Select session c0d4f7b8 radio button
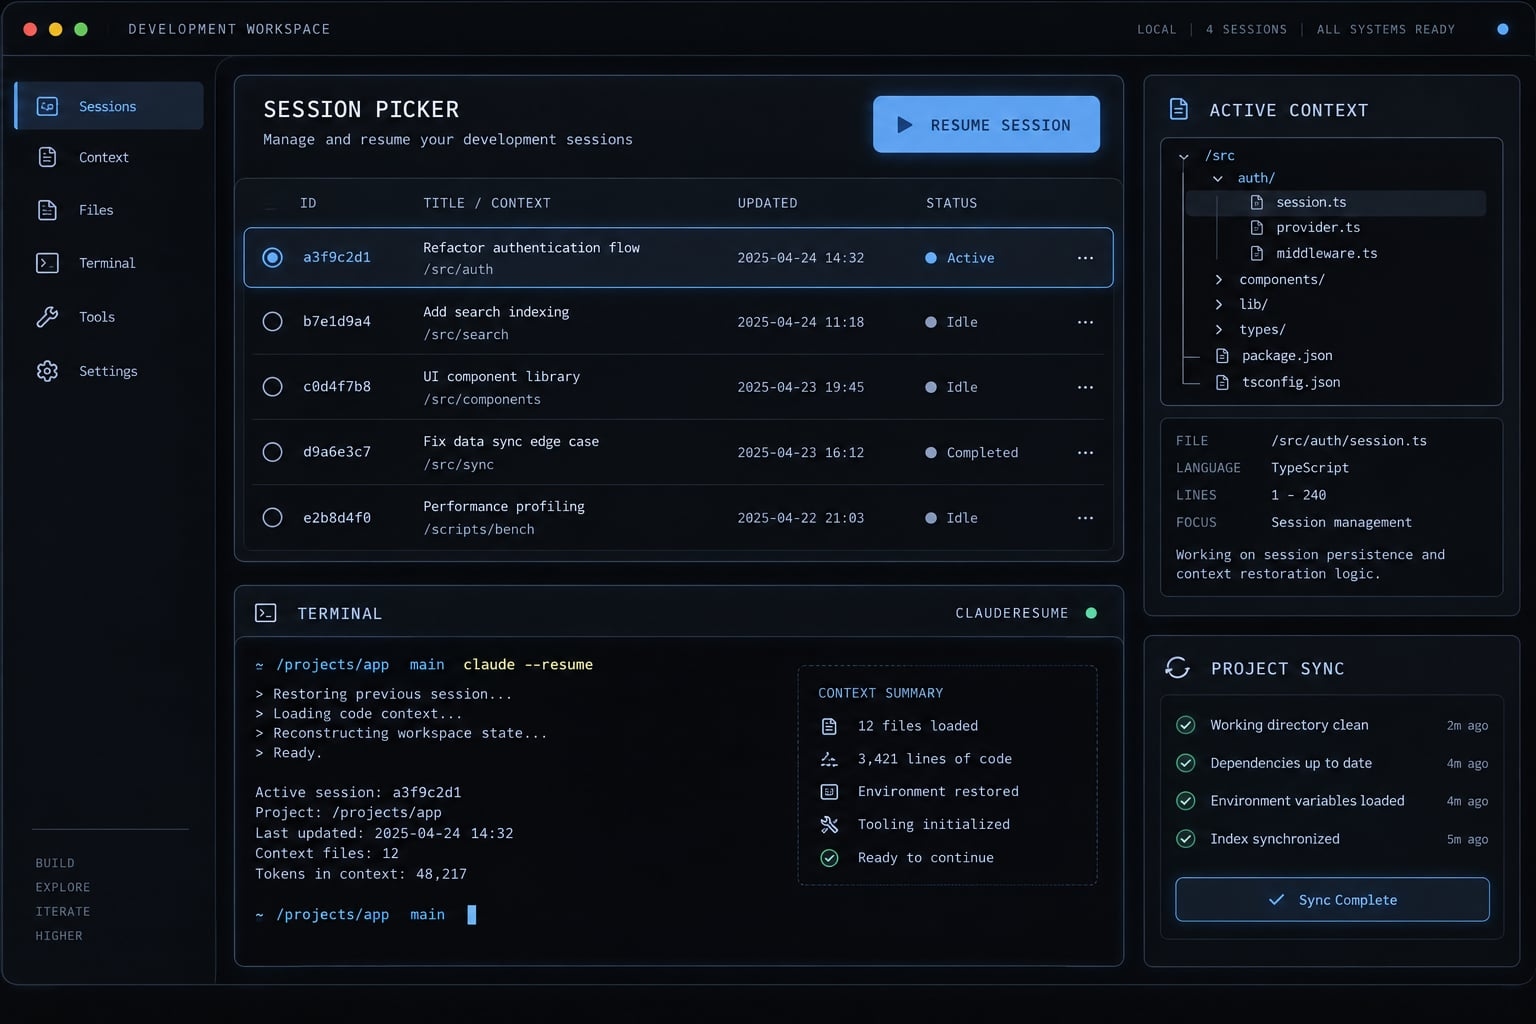Screen dimensions: 1536x1024 coord(272,387)
